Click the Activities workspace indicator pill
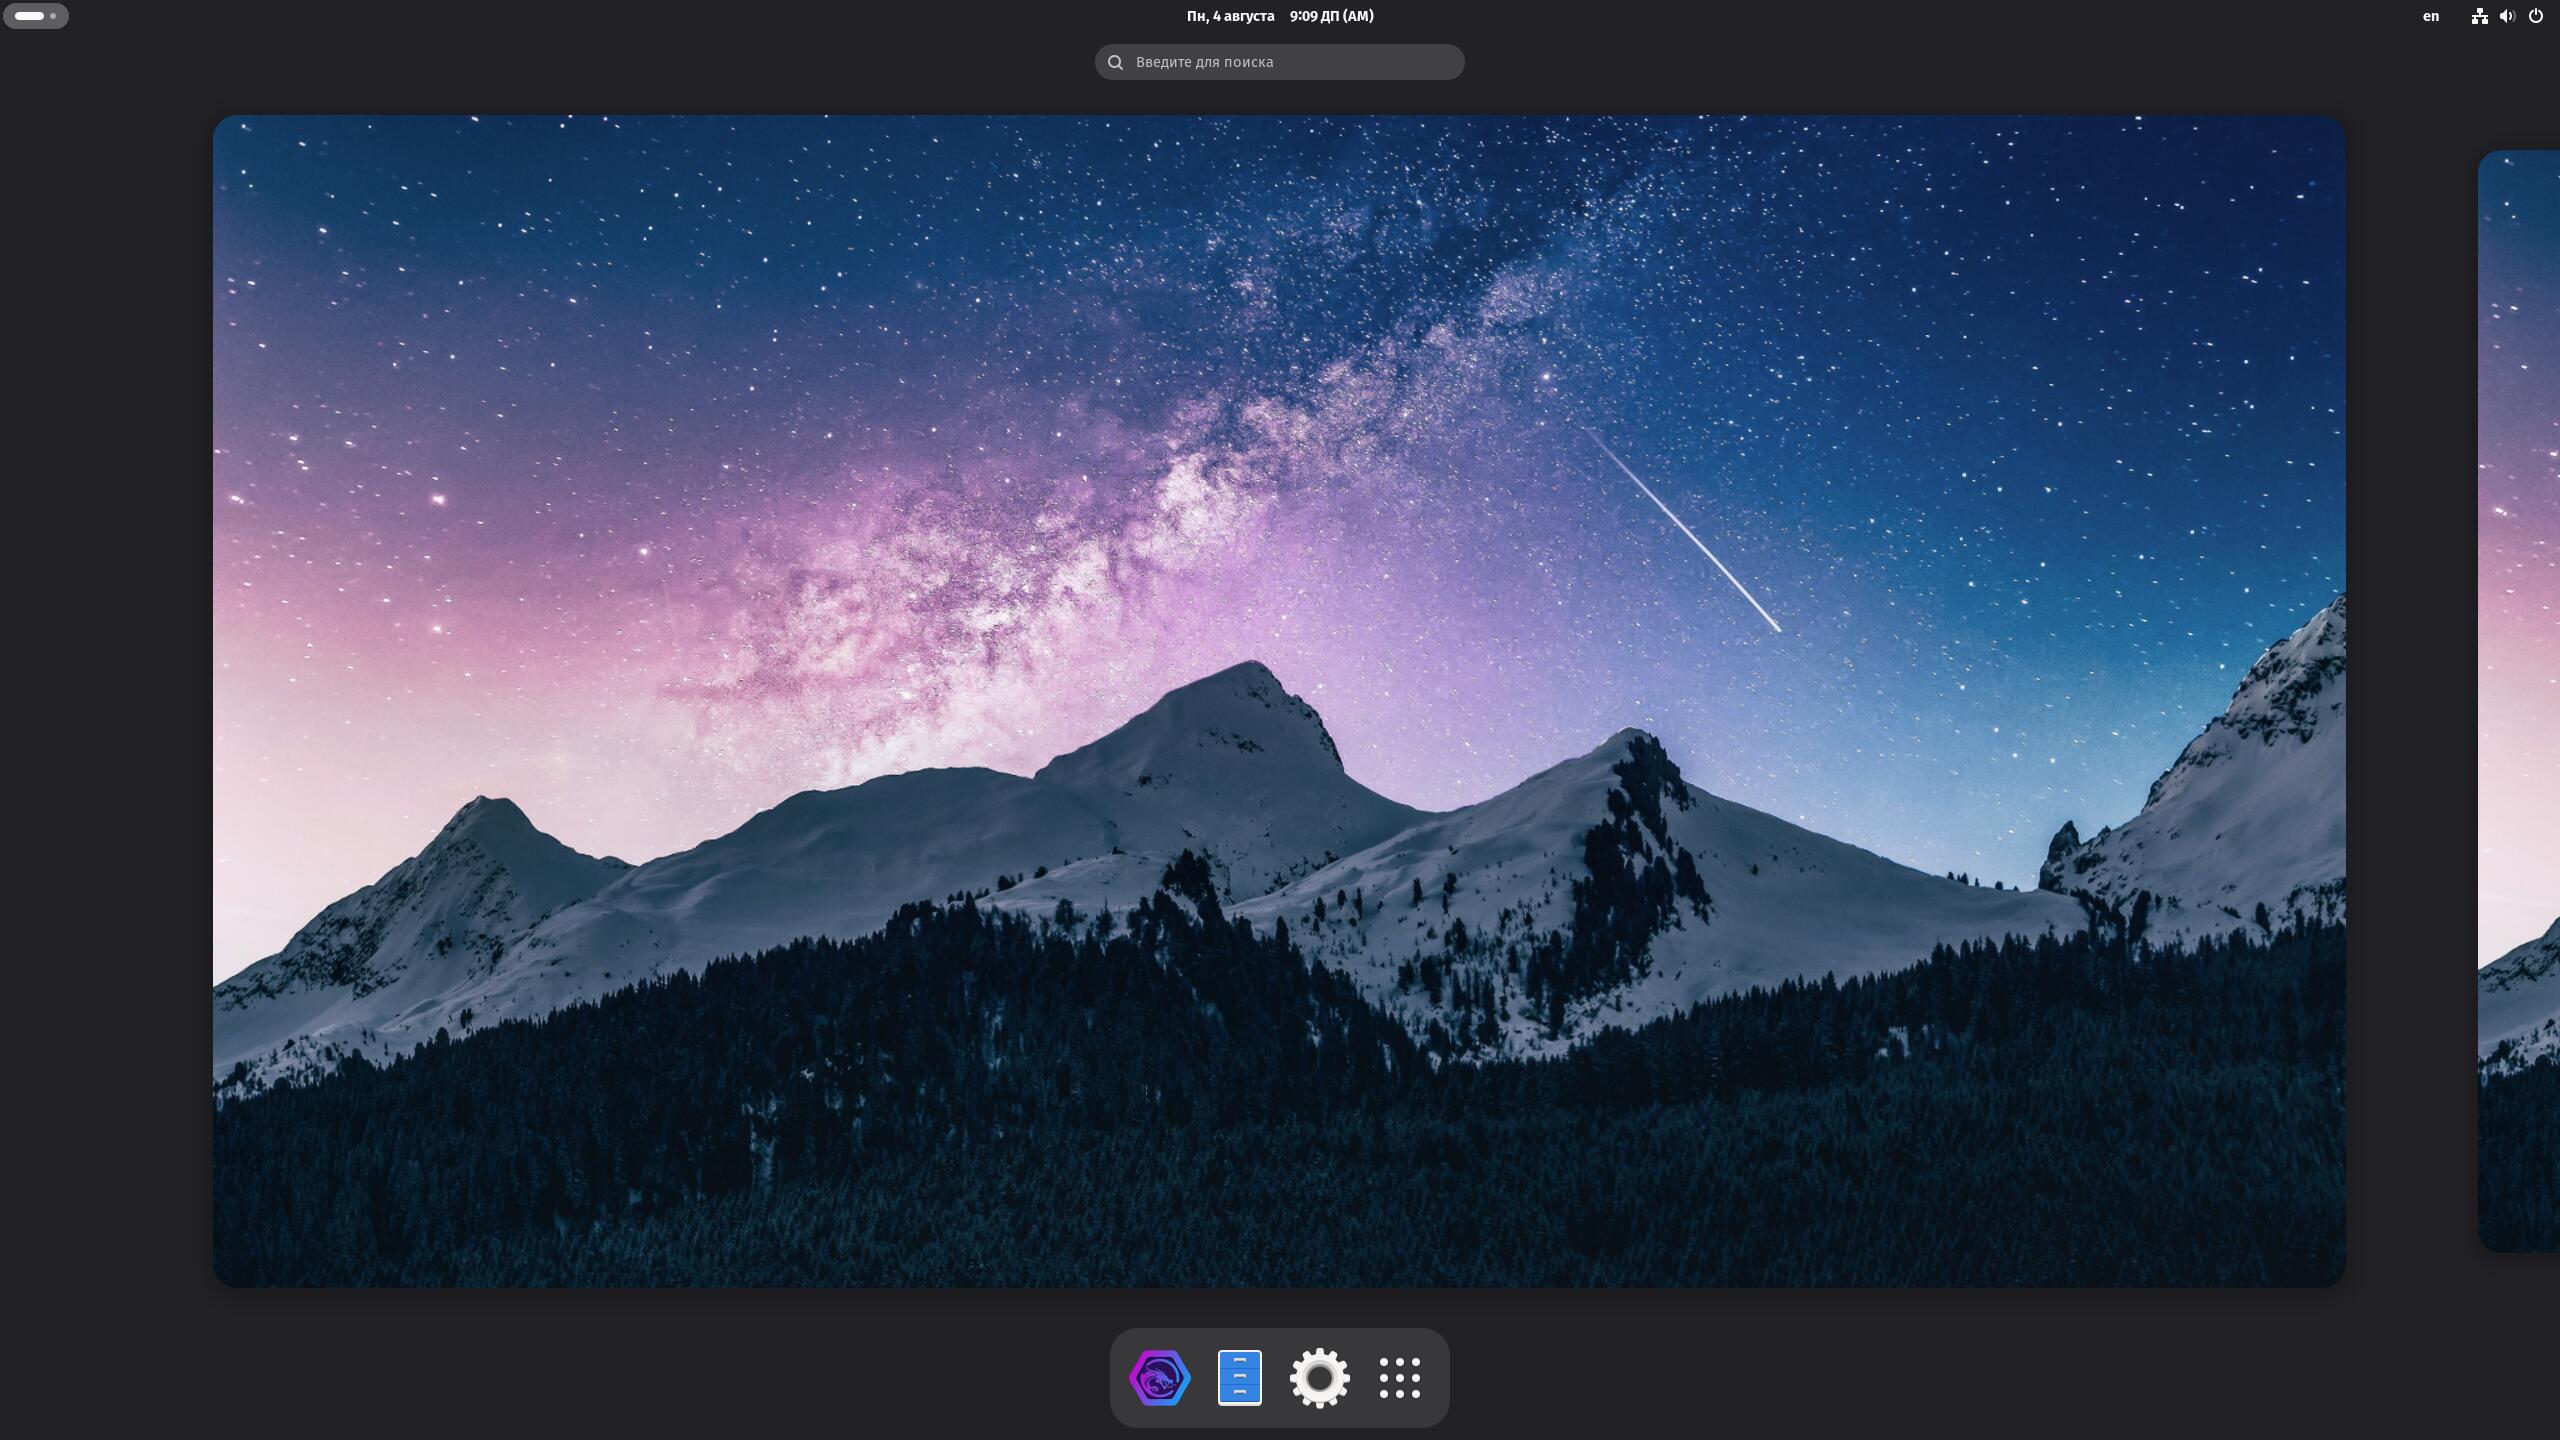Viewport: 2560px width, 1440px height. coord(36,16)
